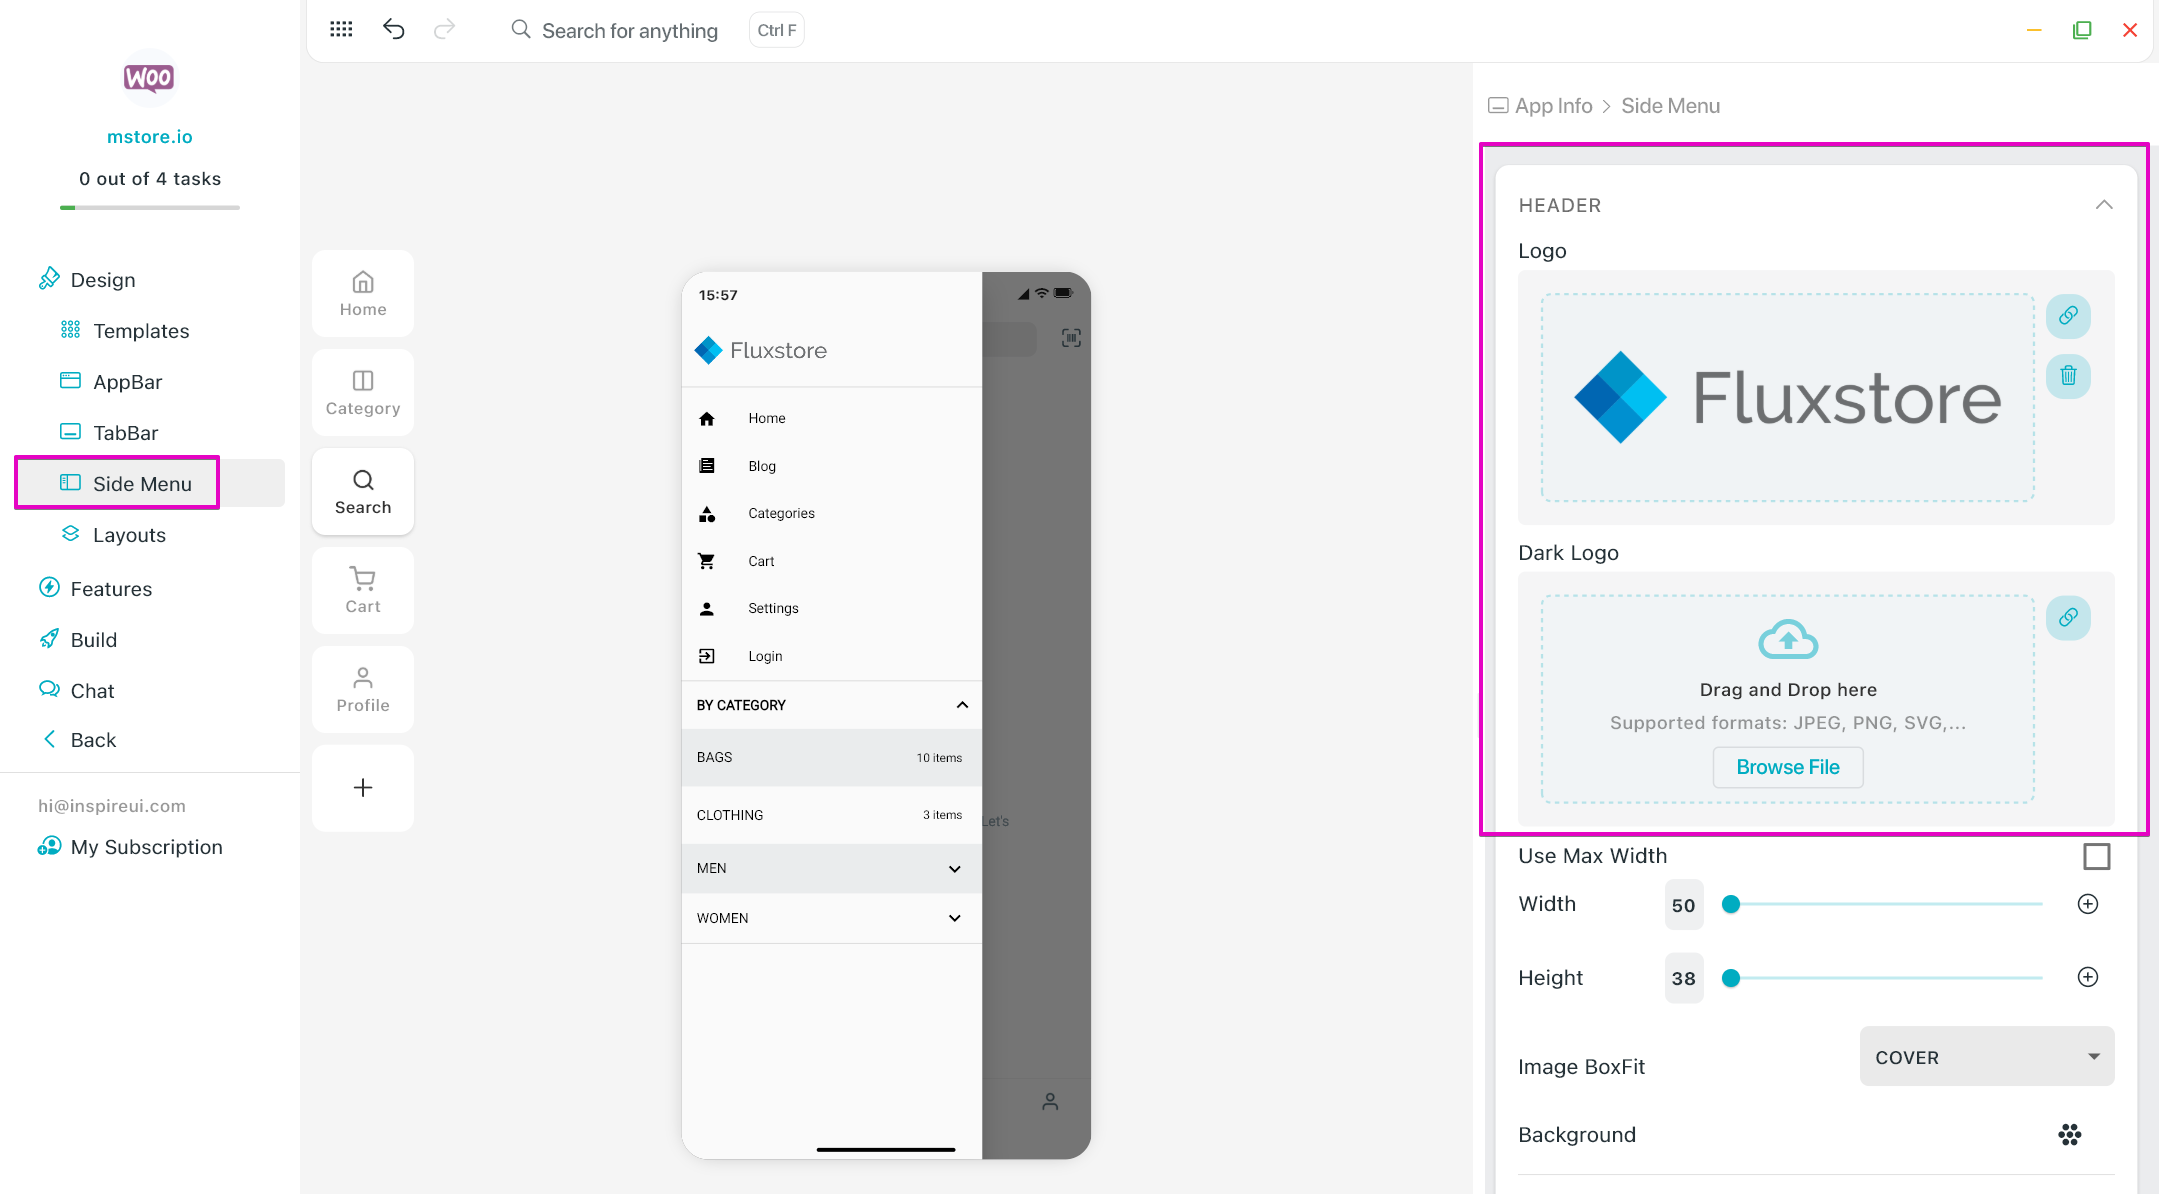The width and height of the screenshot is (2159, 1194).
Task: Open the Image BoxFit COVER dropdown
Action: click(x=1986, y=1057)
